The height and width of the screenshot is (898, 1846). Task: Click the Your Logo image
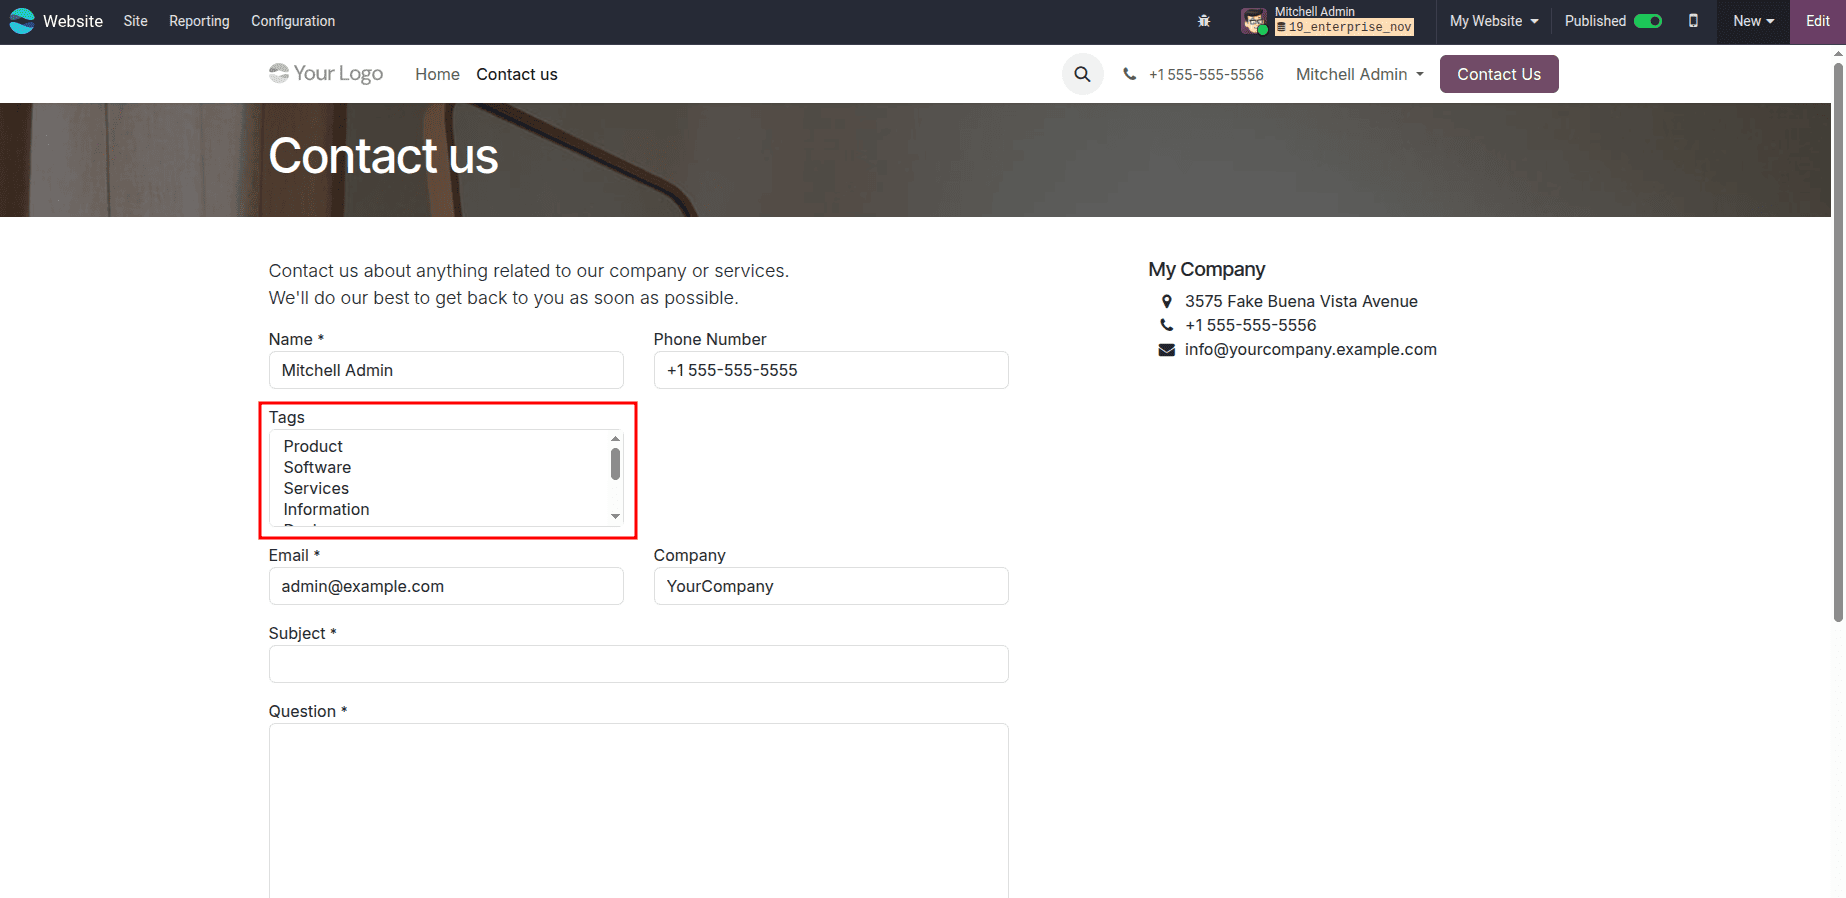[x=326, y=73]
